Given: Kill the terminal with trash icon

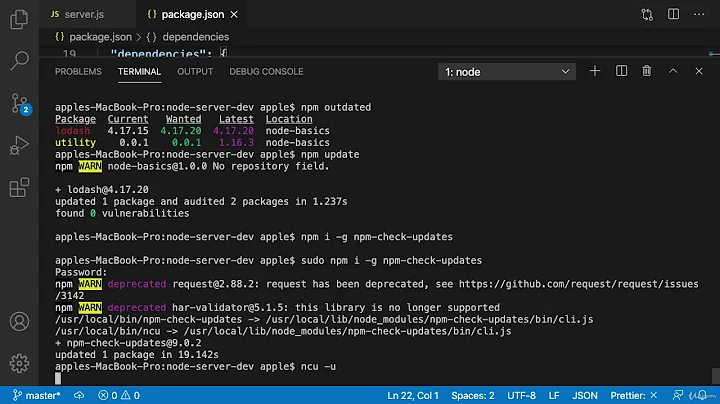Looking at the screenshot, I should 647,71.
